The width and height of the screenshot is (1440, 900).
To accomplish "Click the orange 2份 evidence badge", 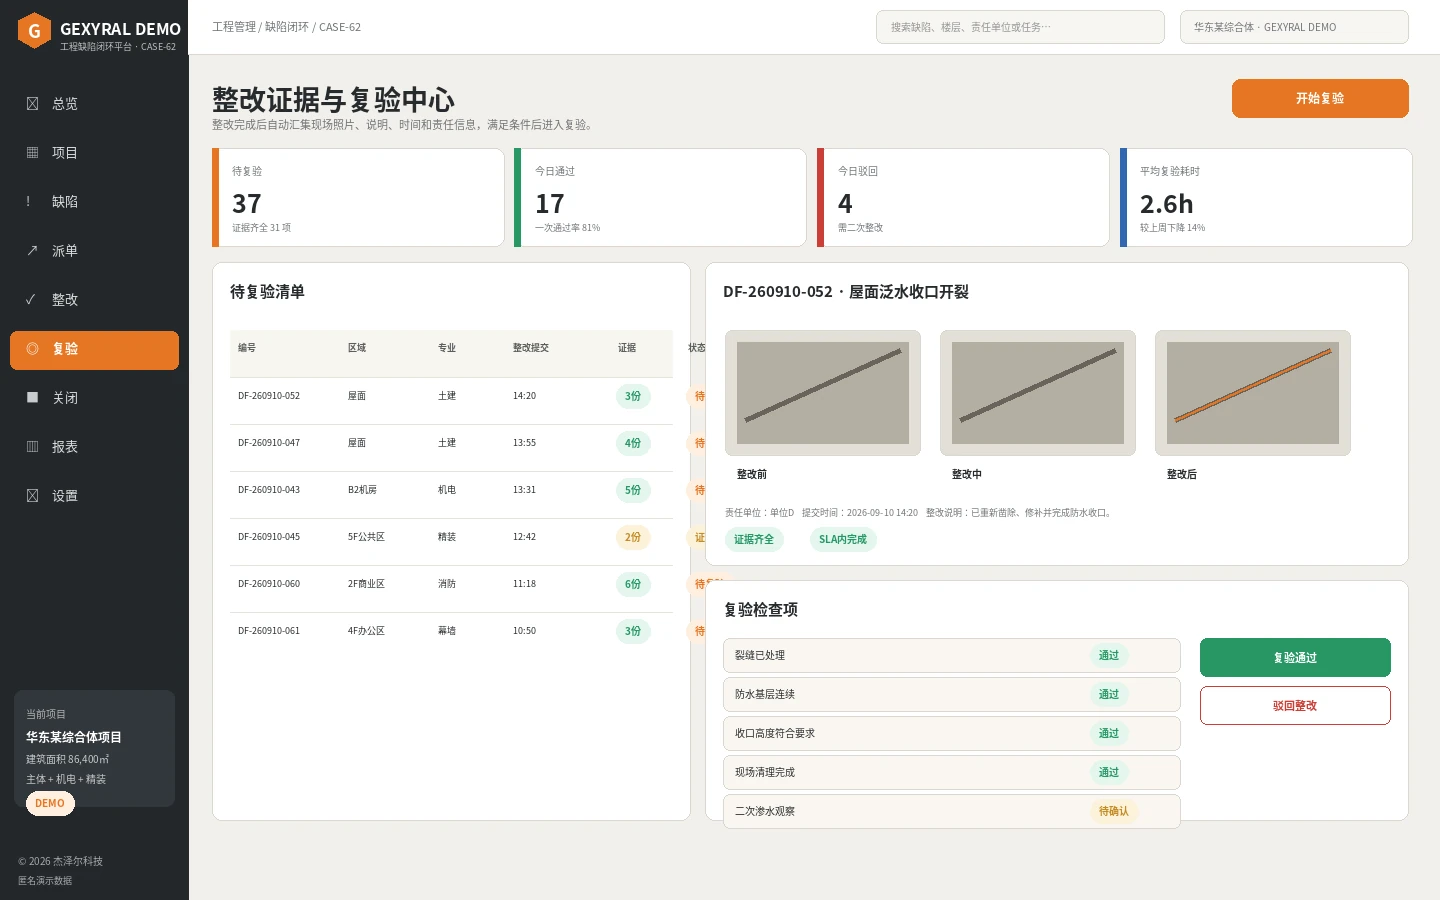I will [x=633, y=537].
